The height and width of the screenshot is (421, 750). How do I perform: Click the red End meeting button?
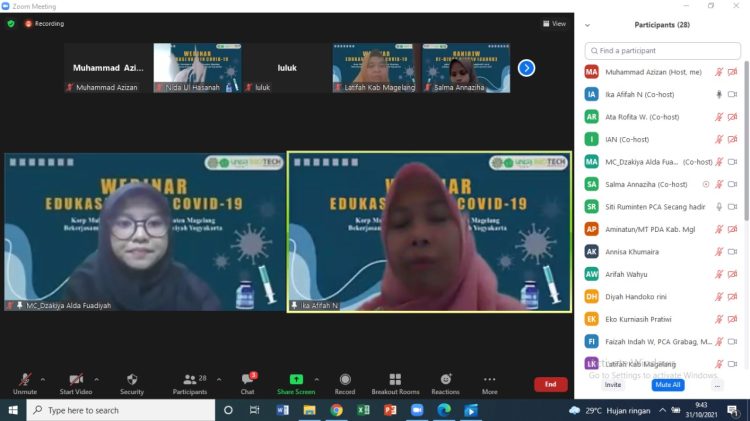550,384
